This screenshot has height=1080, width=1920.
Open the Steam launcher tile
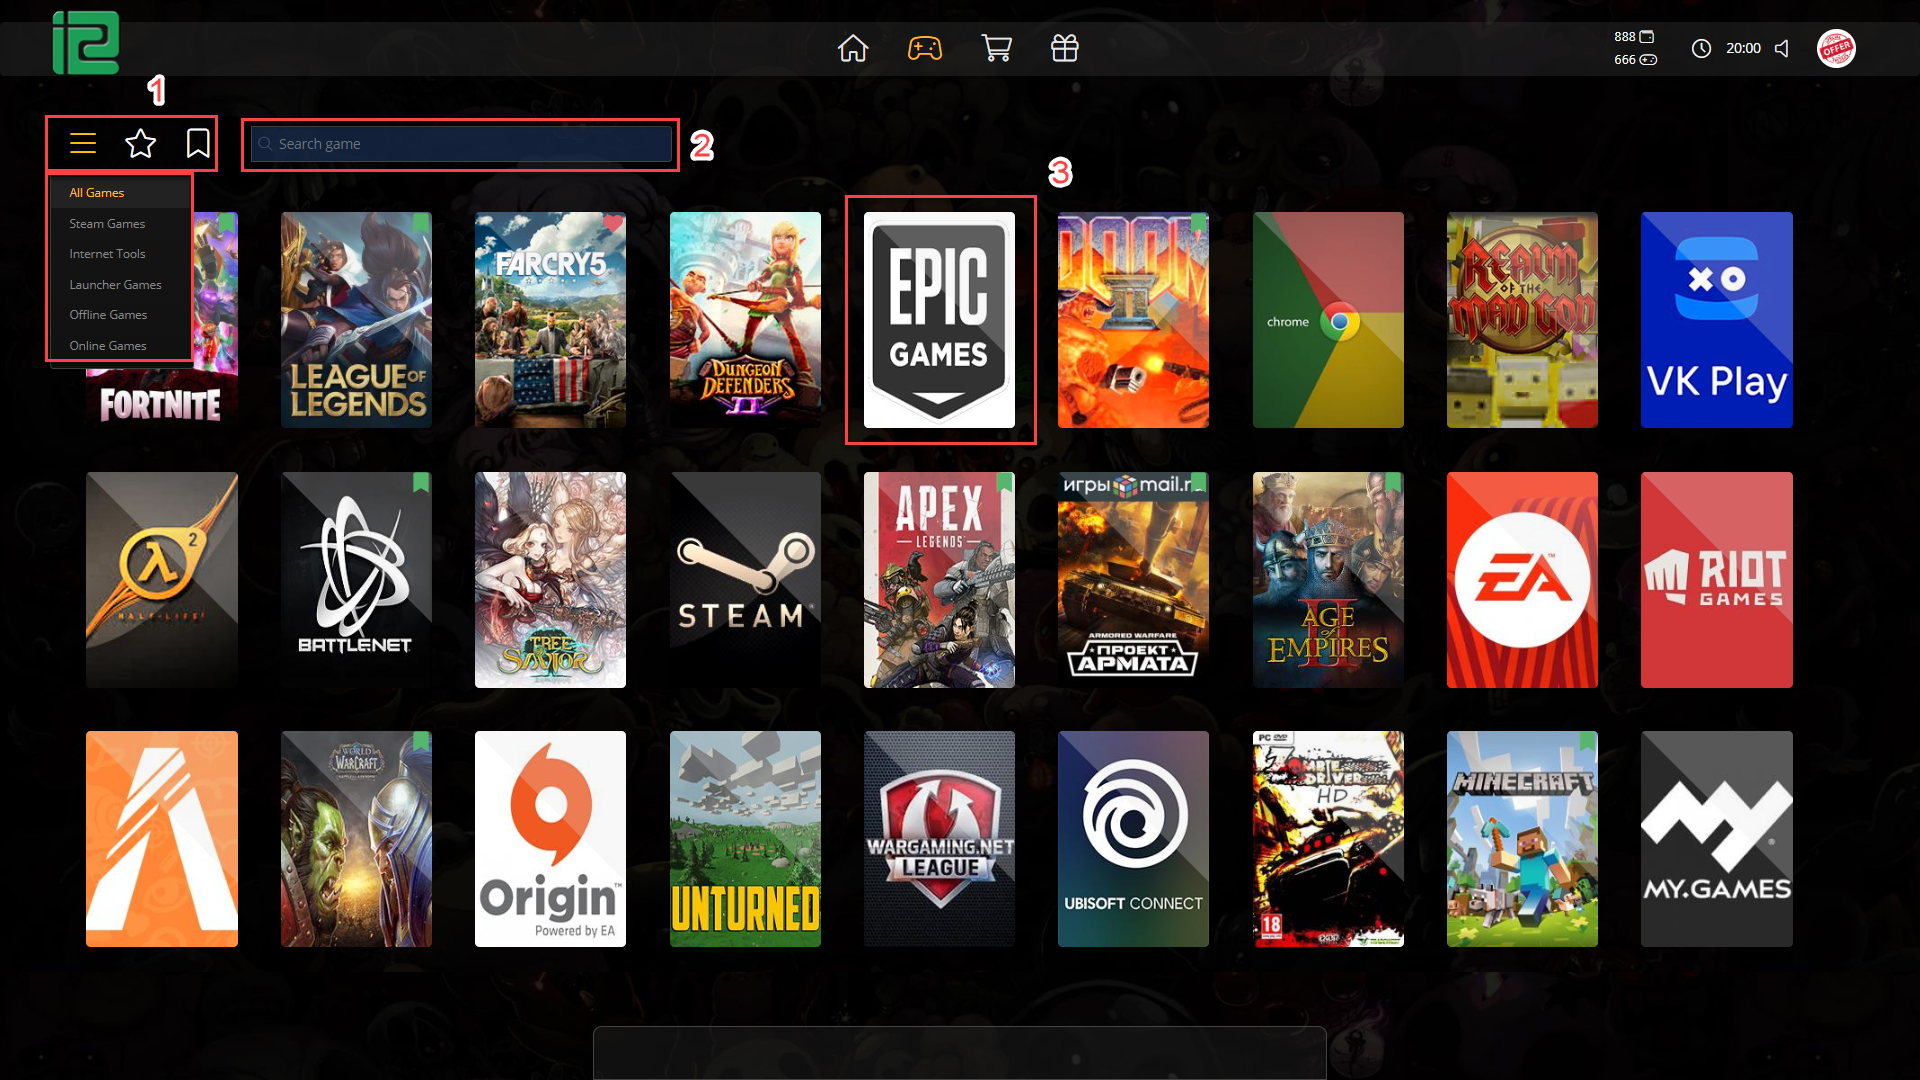tap(745, 580)
